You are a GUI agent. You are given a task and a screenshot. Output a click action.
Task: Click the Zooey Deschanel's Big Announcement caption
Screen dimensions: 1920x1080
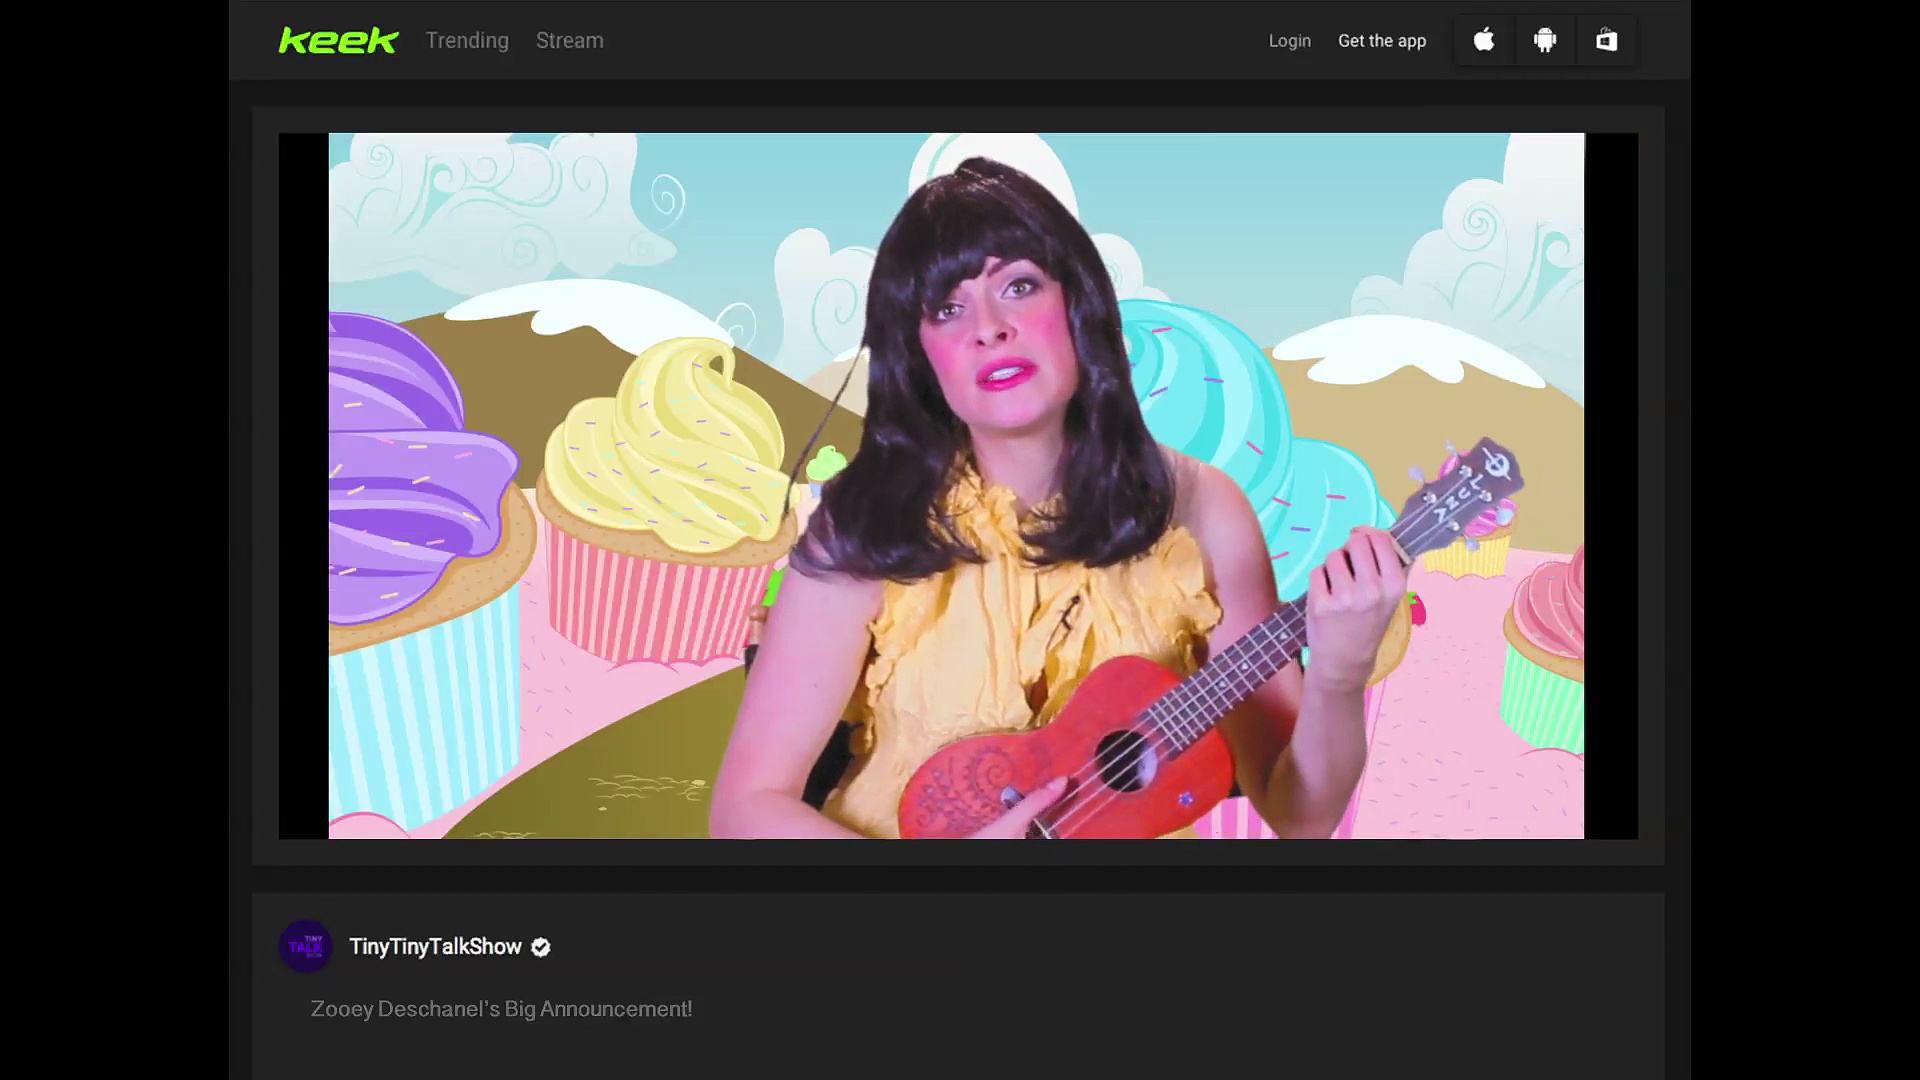point(501,1008)
